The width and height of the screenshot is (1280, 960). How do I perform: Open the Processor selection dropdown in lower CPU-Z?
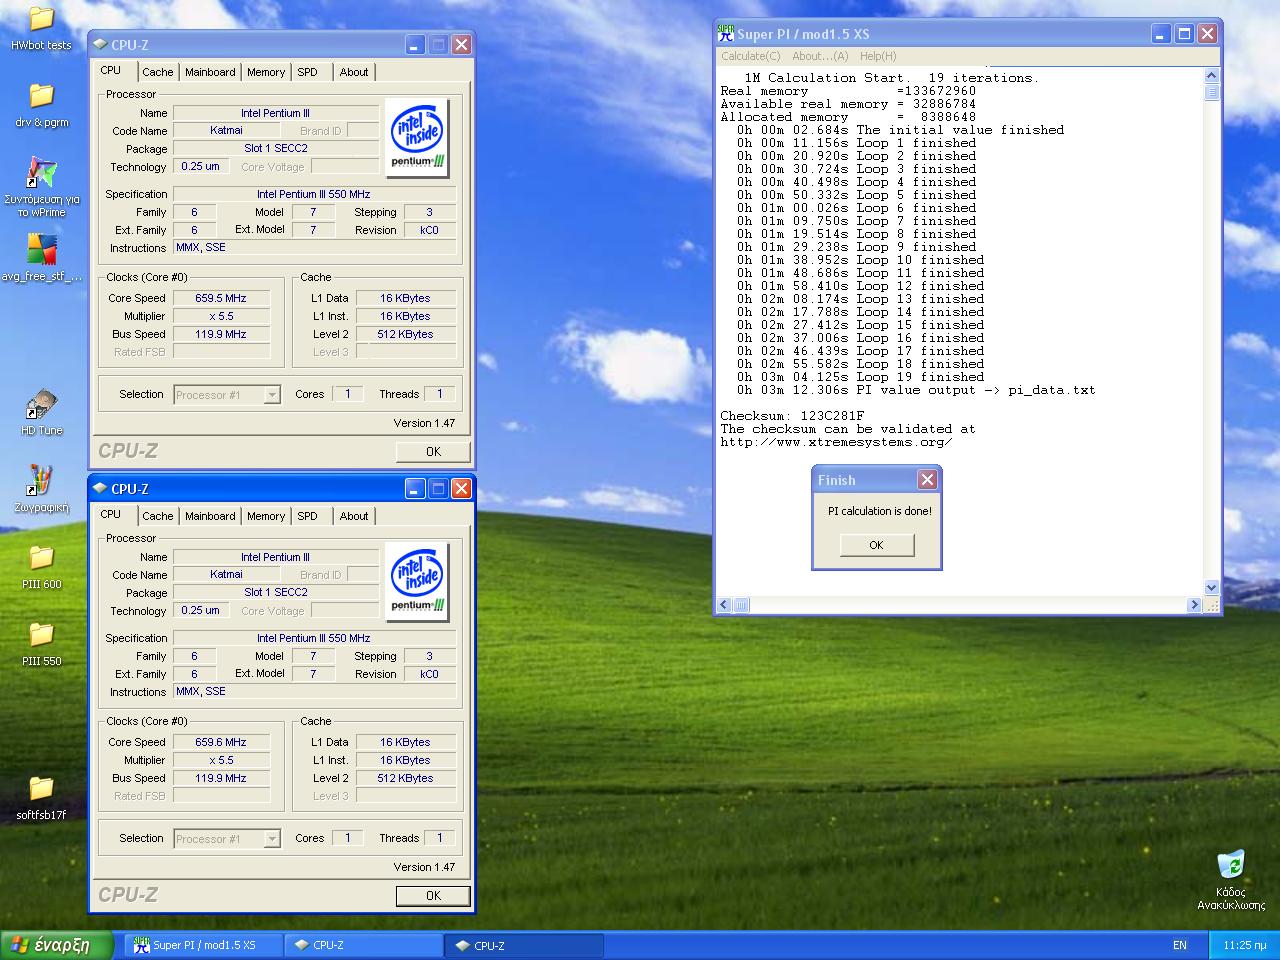tap(272, 839)
